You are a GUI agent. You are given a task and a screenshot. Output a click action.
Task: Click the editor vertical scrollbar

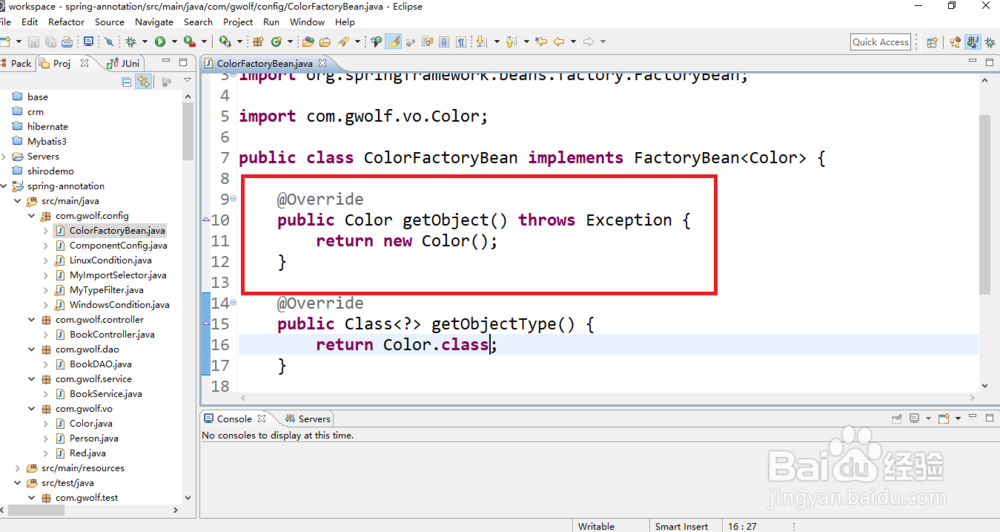(x=985, y=204)
